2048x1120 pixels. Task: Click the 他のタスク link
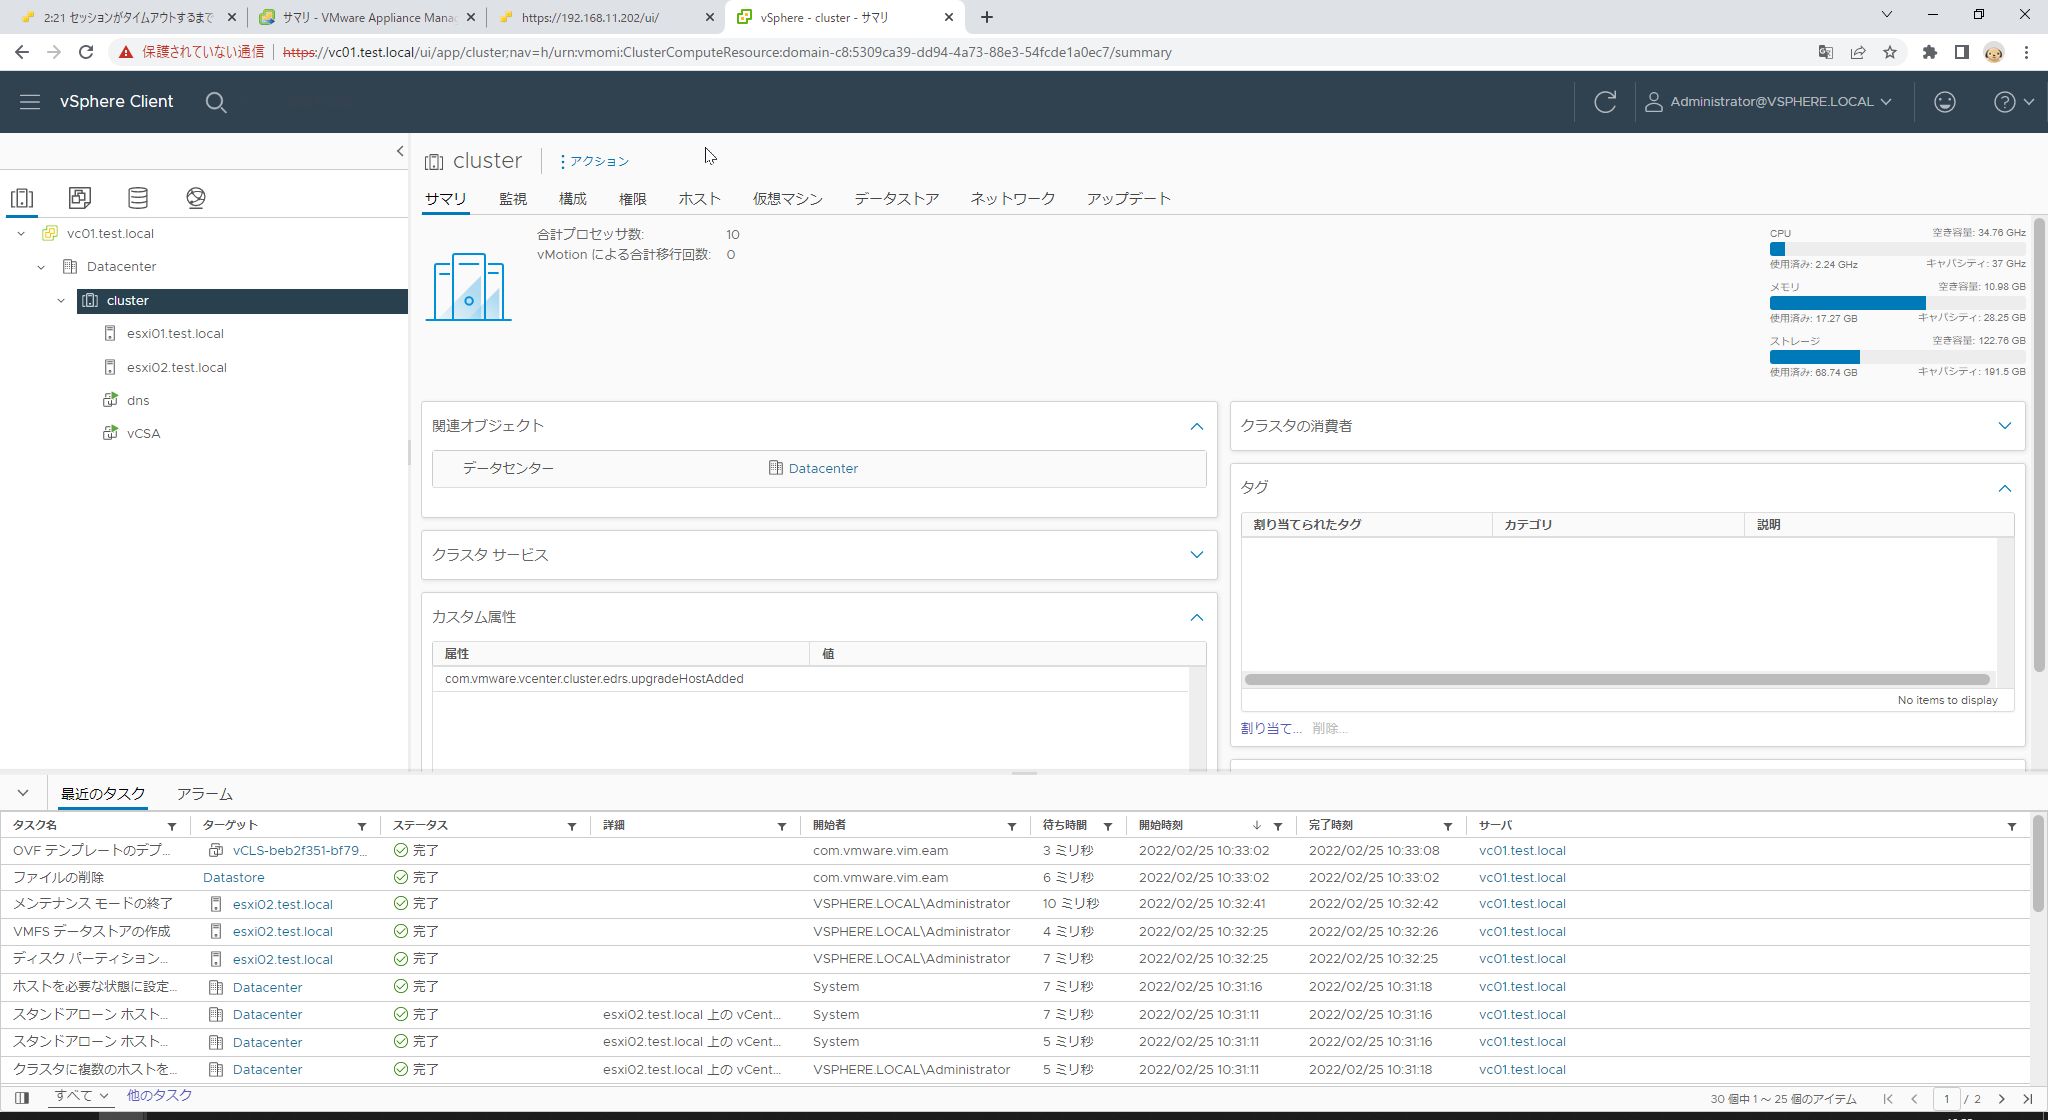pyautogui.click(x=159, y=1097)
